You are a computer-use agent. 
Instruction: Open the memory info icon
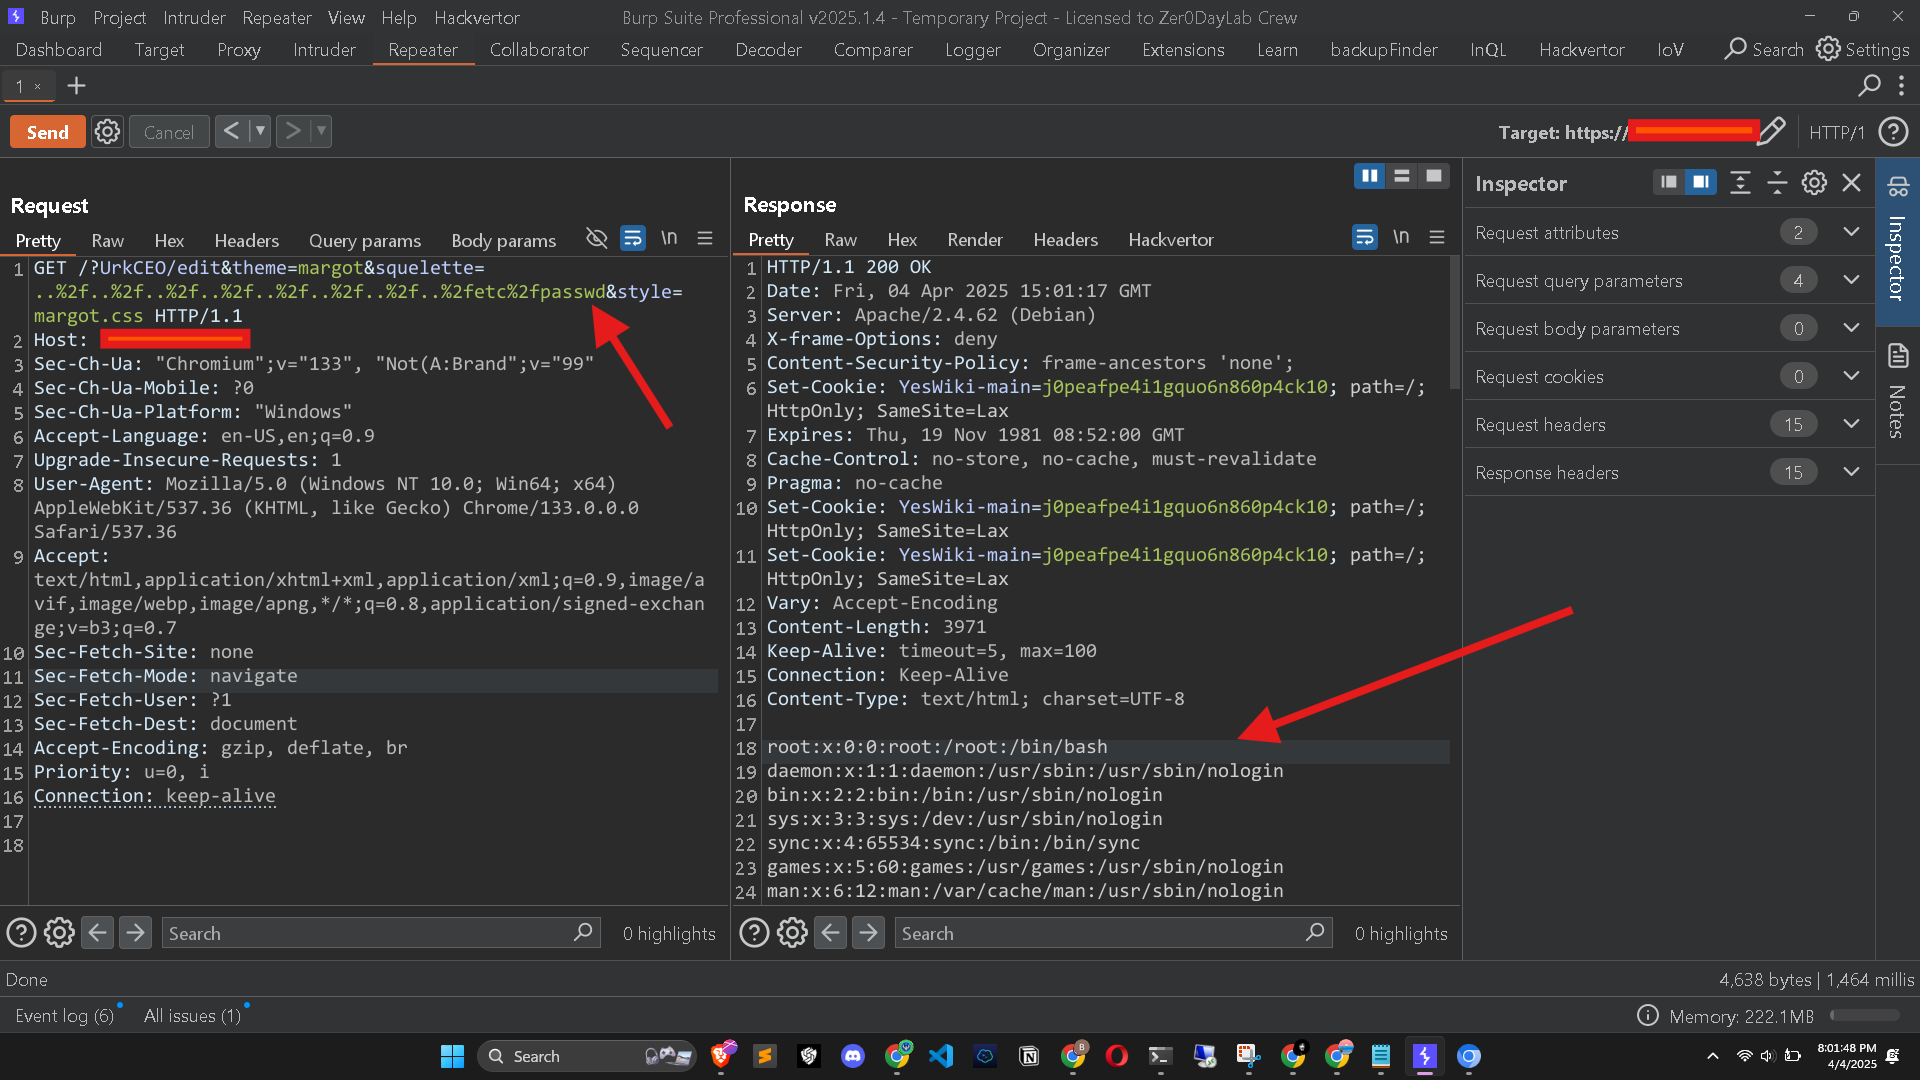coord(1647,1016)
